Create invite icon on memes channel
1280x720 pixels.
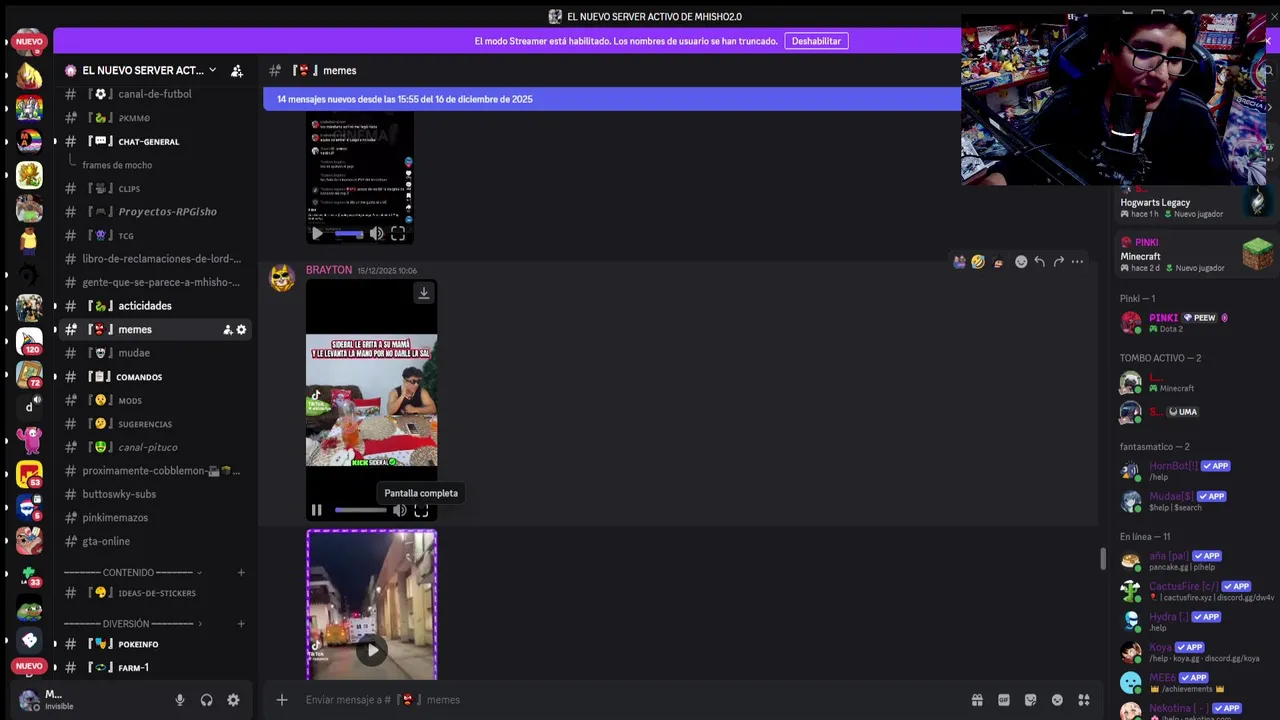227,330
